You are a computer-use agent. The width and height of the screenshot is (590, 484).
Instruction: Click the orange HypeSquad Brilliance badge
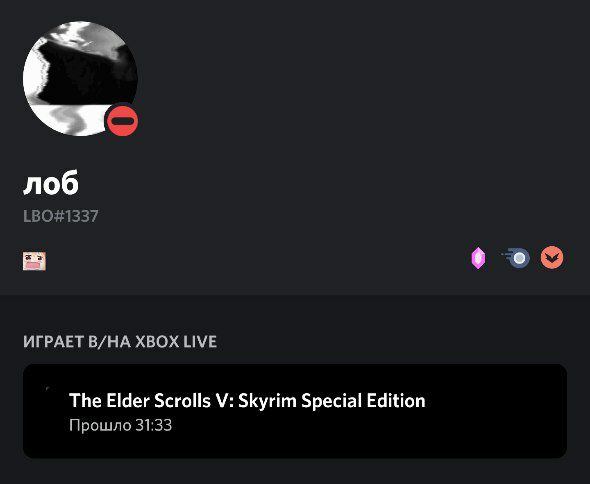tap(552, 258)
